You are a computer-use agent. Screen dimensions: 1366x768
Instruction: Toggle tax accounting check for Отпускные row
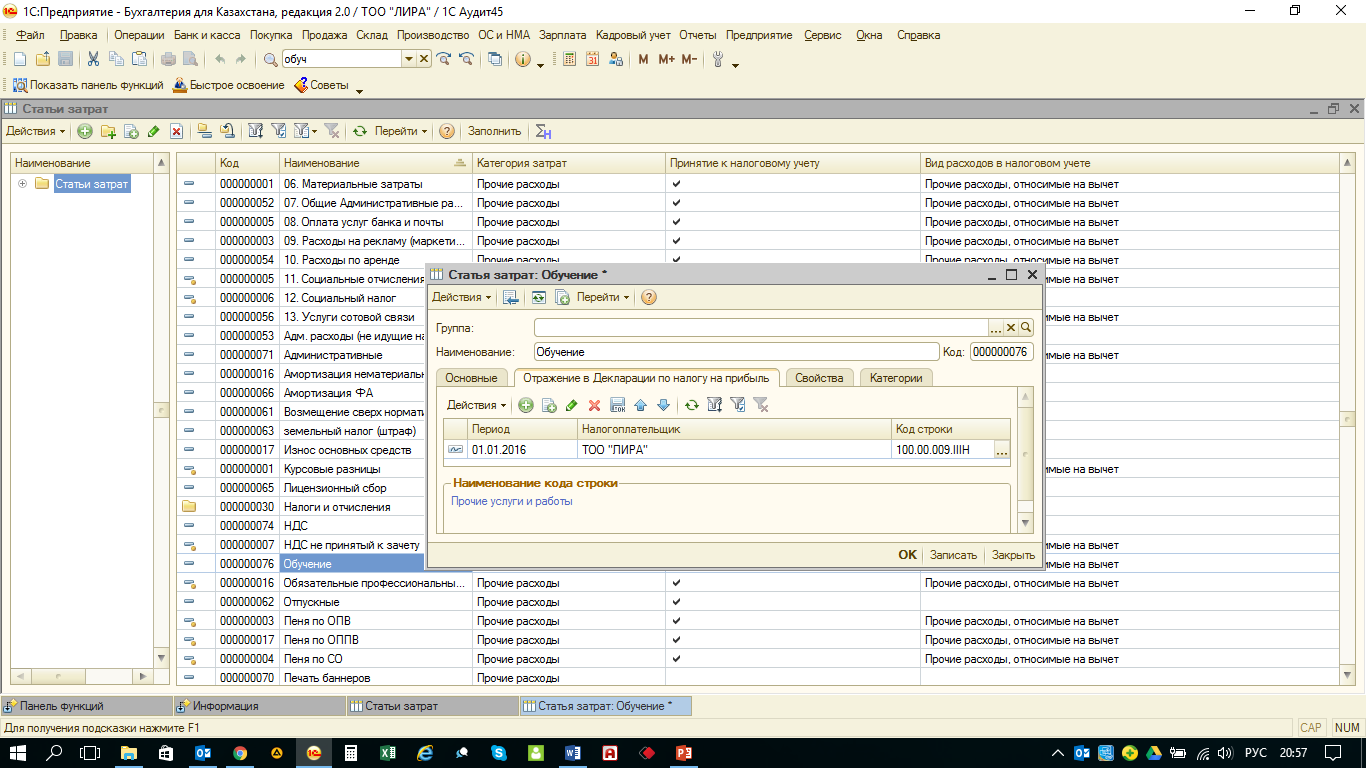(677, 602)
